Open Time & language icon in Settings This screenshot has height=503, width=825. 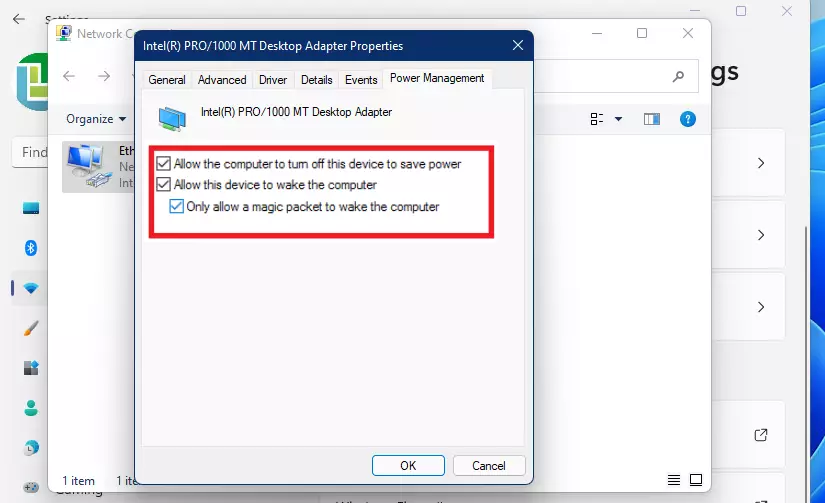pyautogui.click(x=31, y=448)
